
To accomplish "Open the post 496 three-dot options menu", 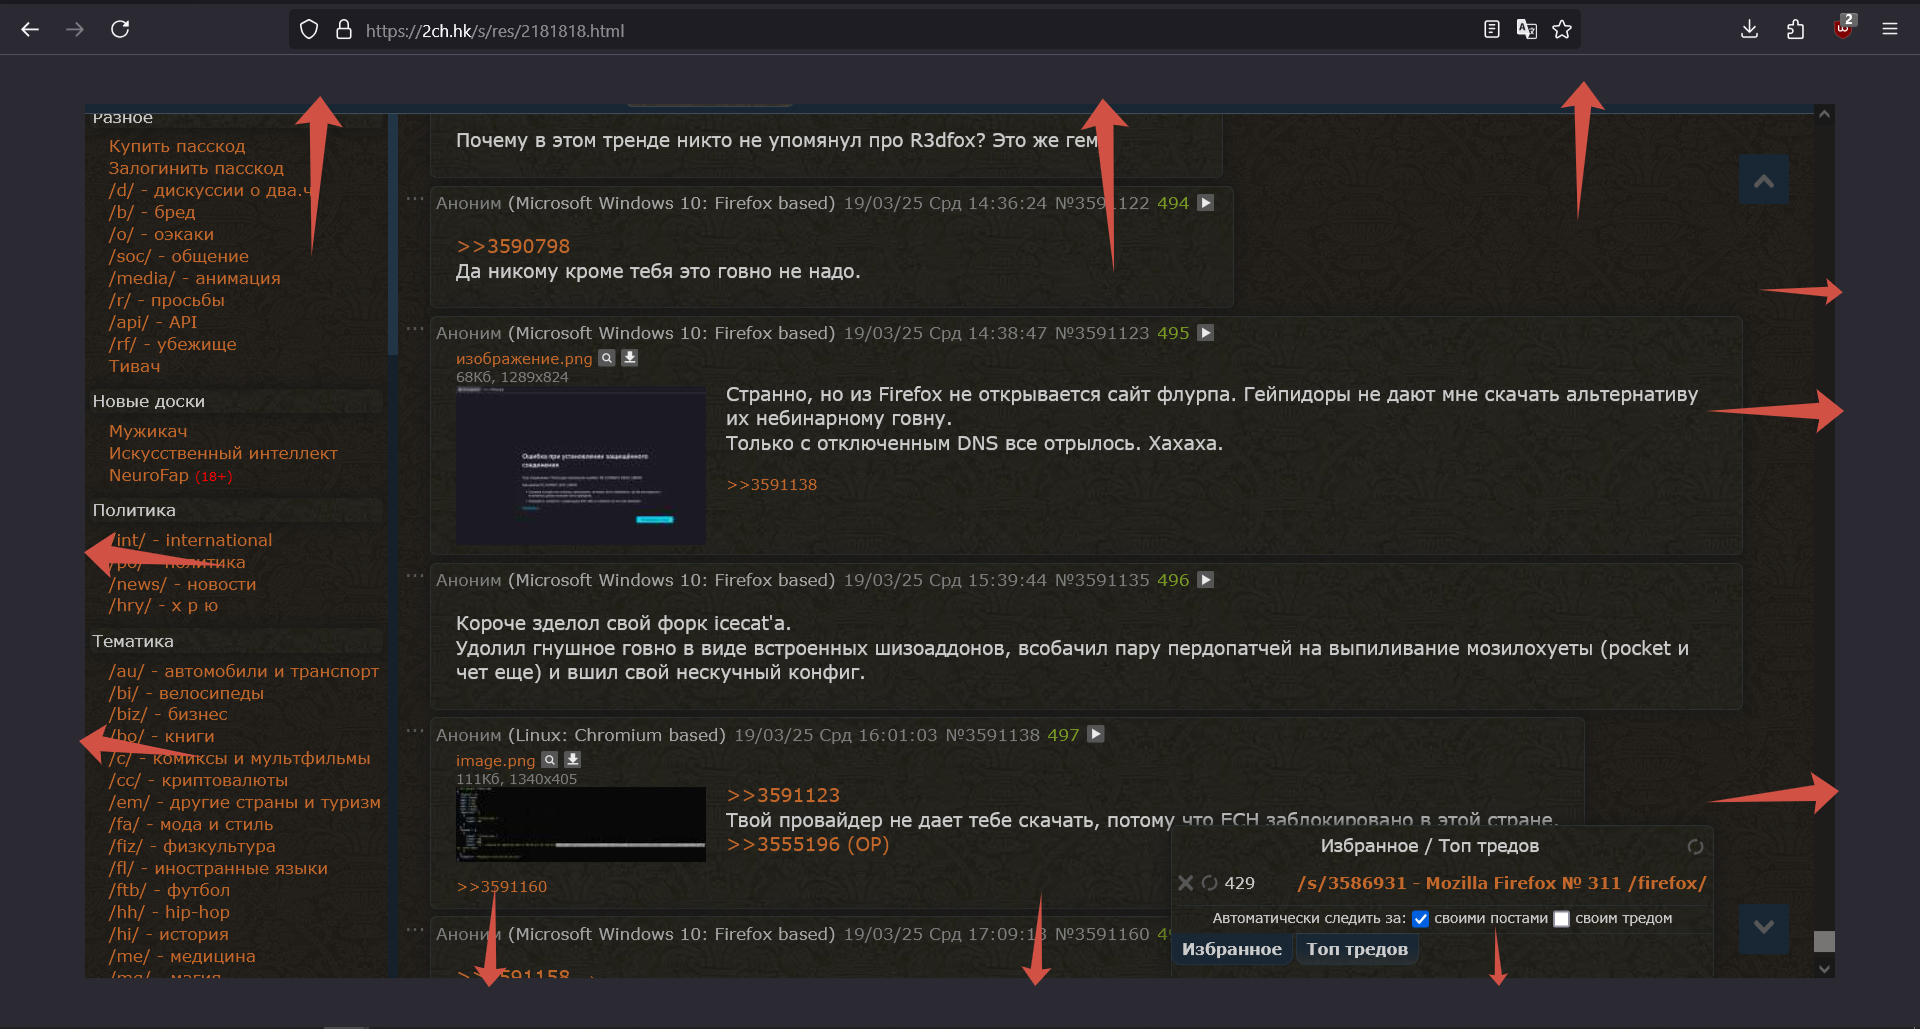I will [x=415, y=576].
